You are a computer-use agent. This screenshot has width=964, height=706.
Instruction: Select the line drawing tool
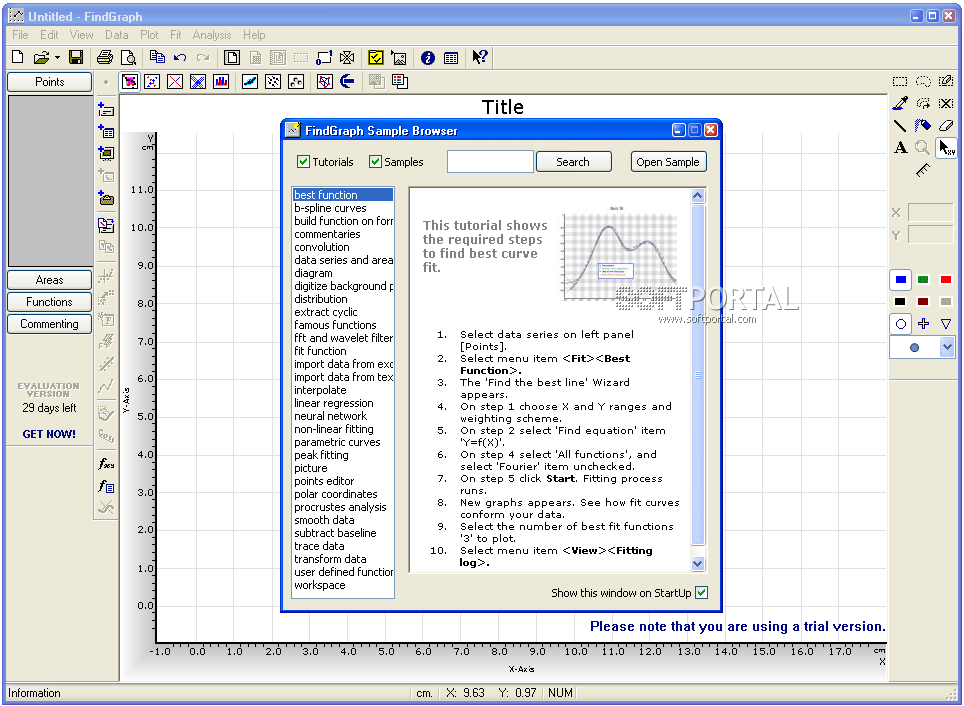[x=900, y=125]
